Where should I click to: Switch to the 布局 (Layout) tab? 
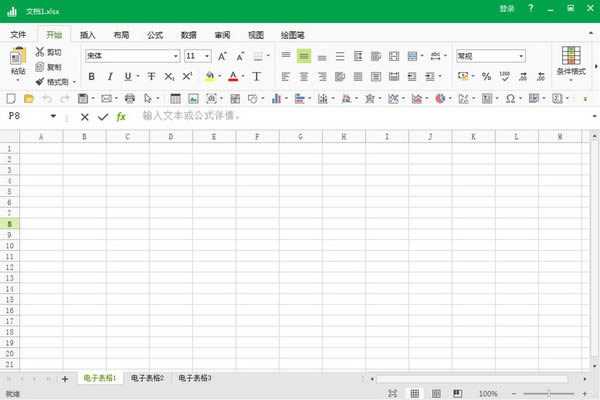point(121,35)
